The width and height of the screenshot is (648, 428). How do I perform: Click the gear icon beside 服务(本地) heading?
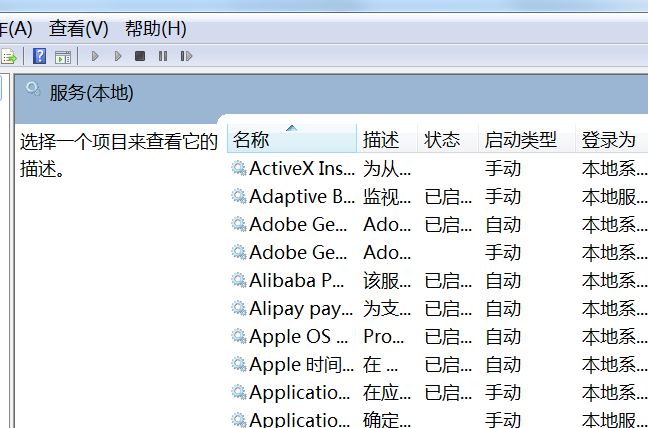tap(34, 91)
